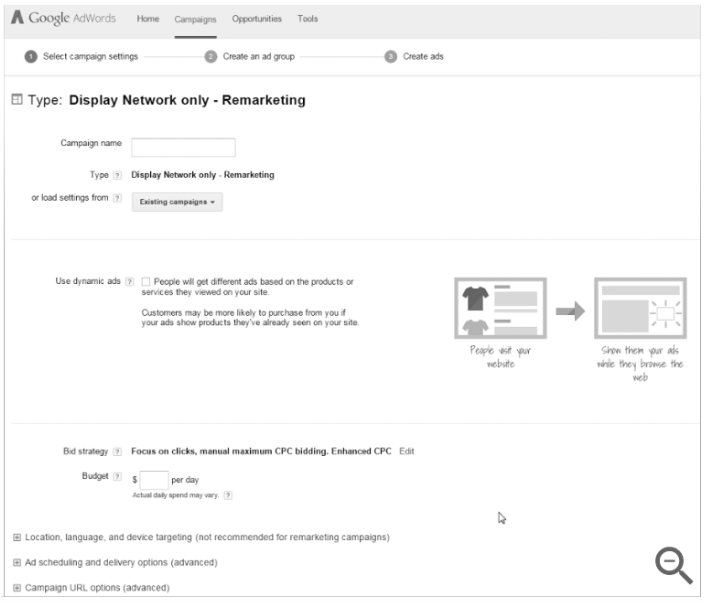The image size is (706, 604).
Task: Open the Existing campaigns dropdown
Action: (x=177, y=202)
